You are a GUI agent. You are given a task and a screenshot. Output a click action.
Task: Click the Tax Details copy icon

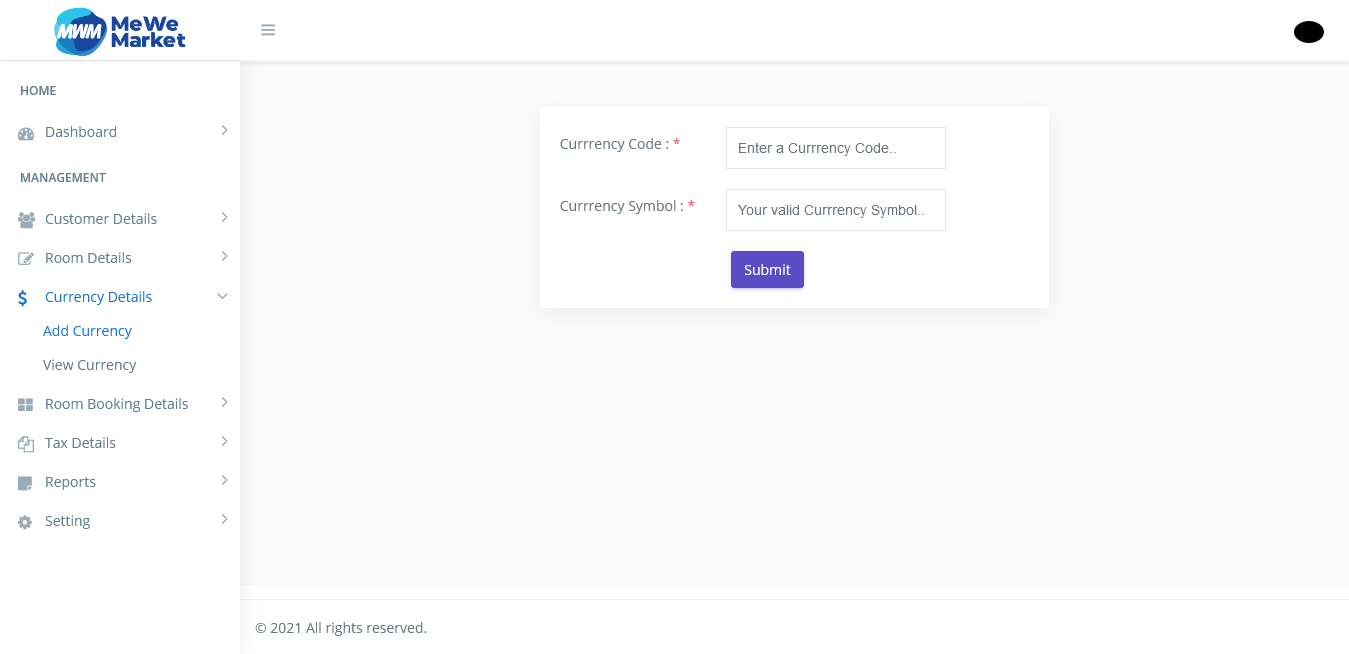[26, 444]
